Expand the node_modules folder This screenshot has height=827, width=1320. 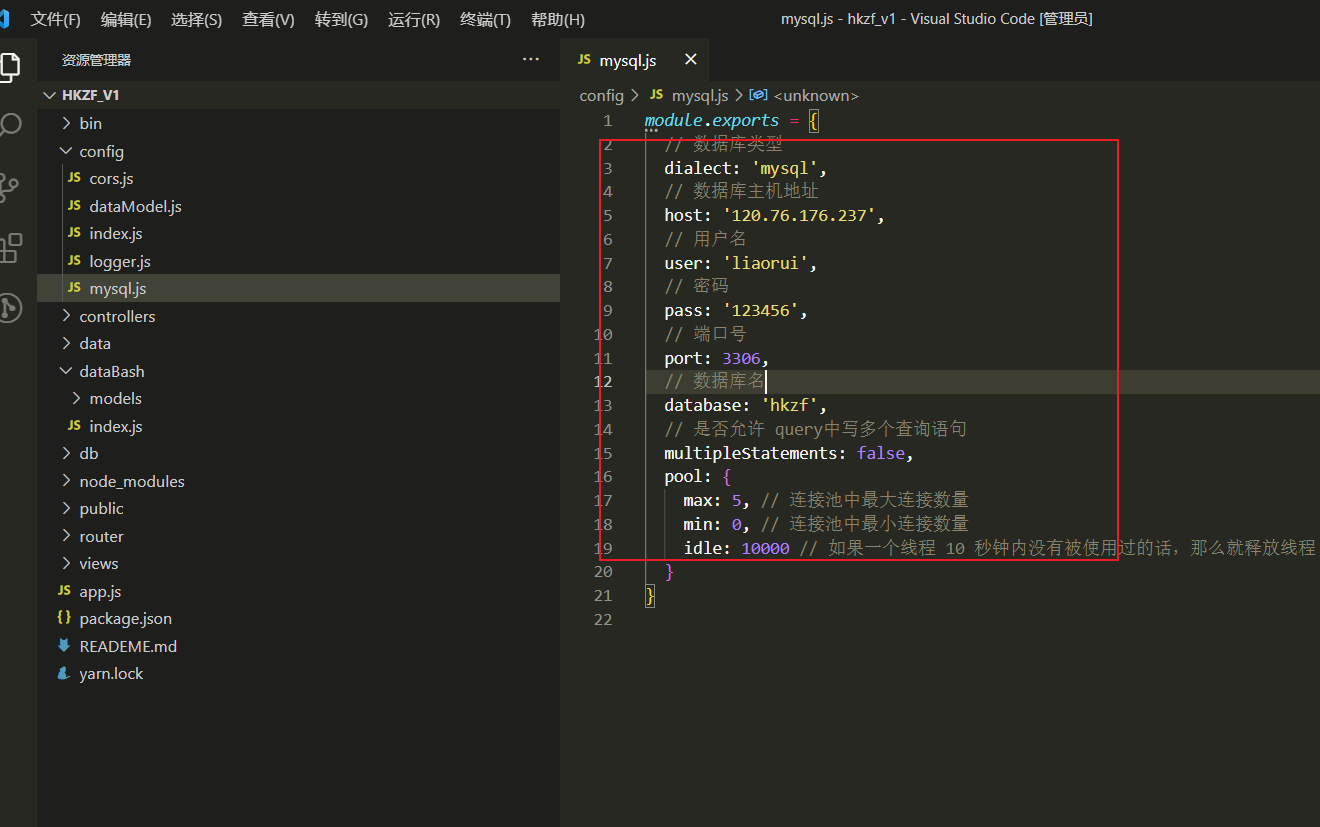tap(66, 481)
